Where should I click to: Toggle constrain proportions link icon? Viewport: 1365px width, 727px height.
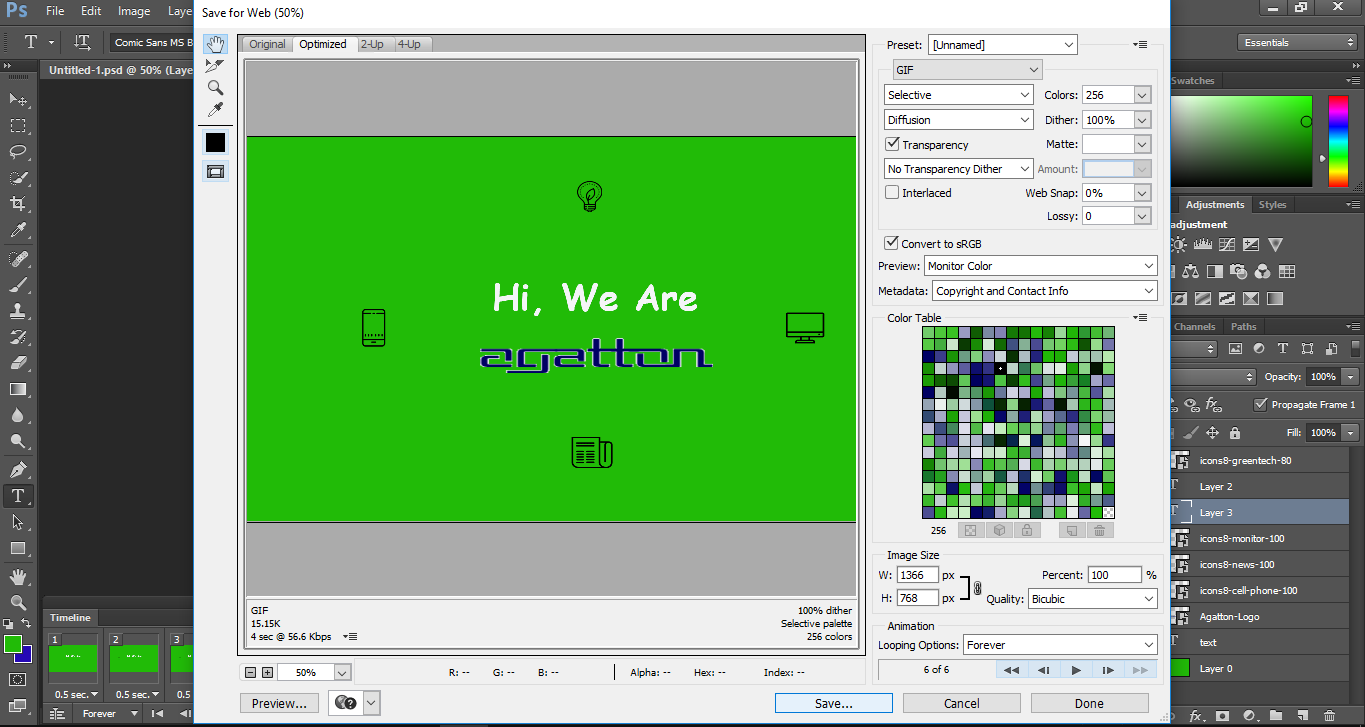[977, 588]
